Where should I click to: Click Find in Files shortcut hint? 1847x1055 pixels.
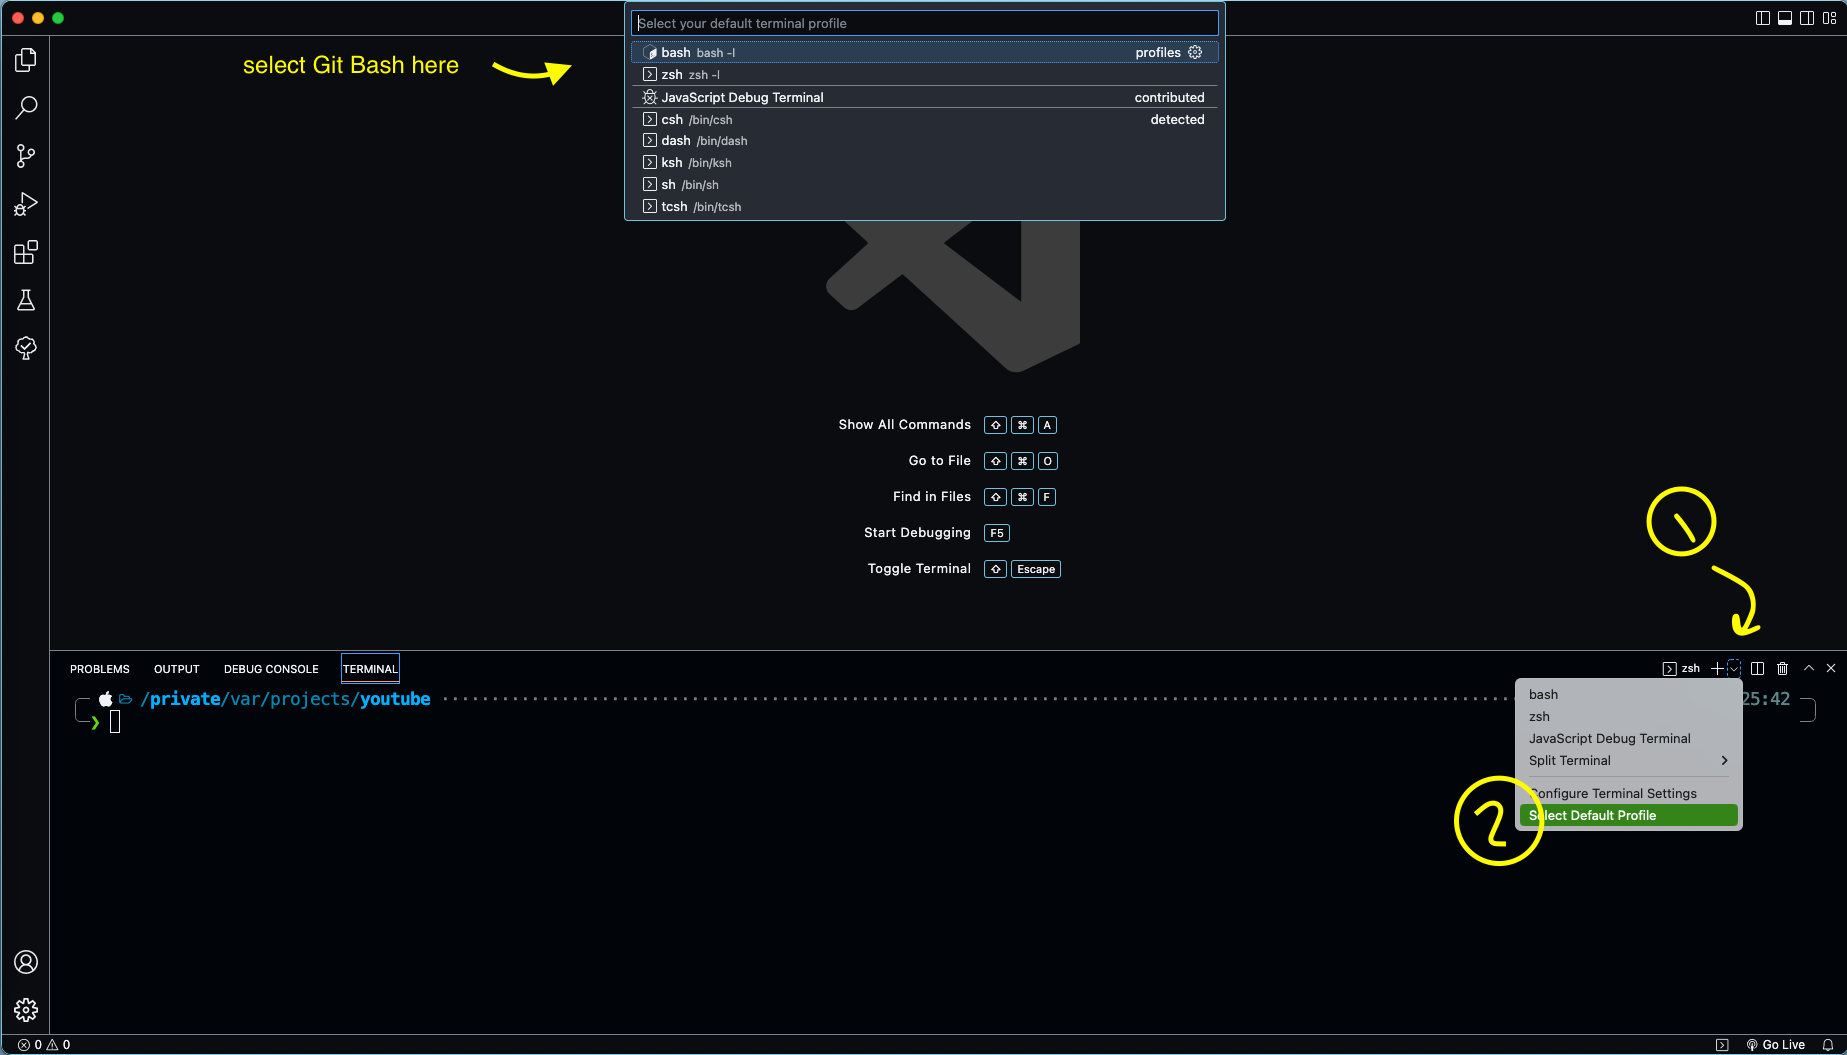click(974, 497)
